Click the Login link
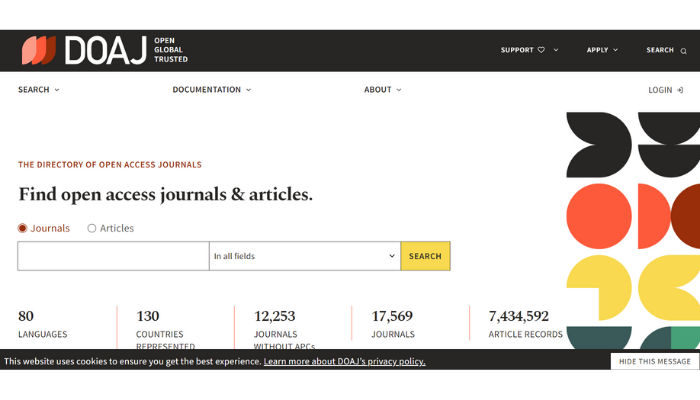 coord(666,90)
